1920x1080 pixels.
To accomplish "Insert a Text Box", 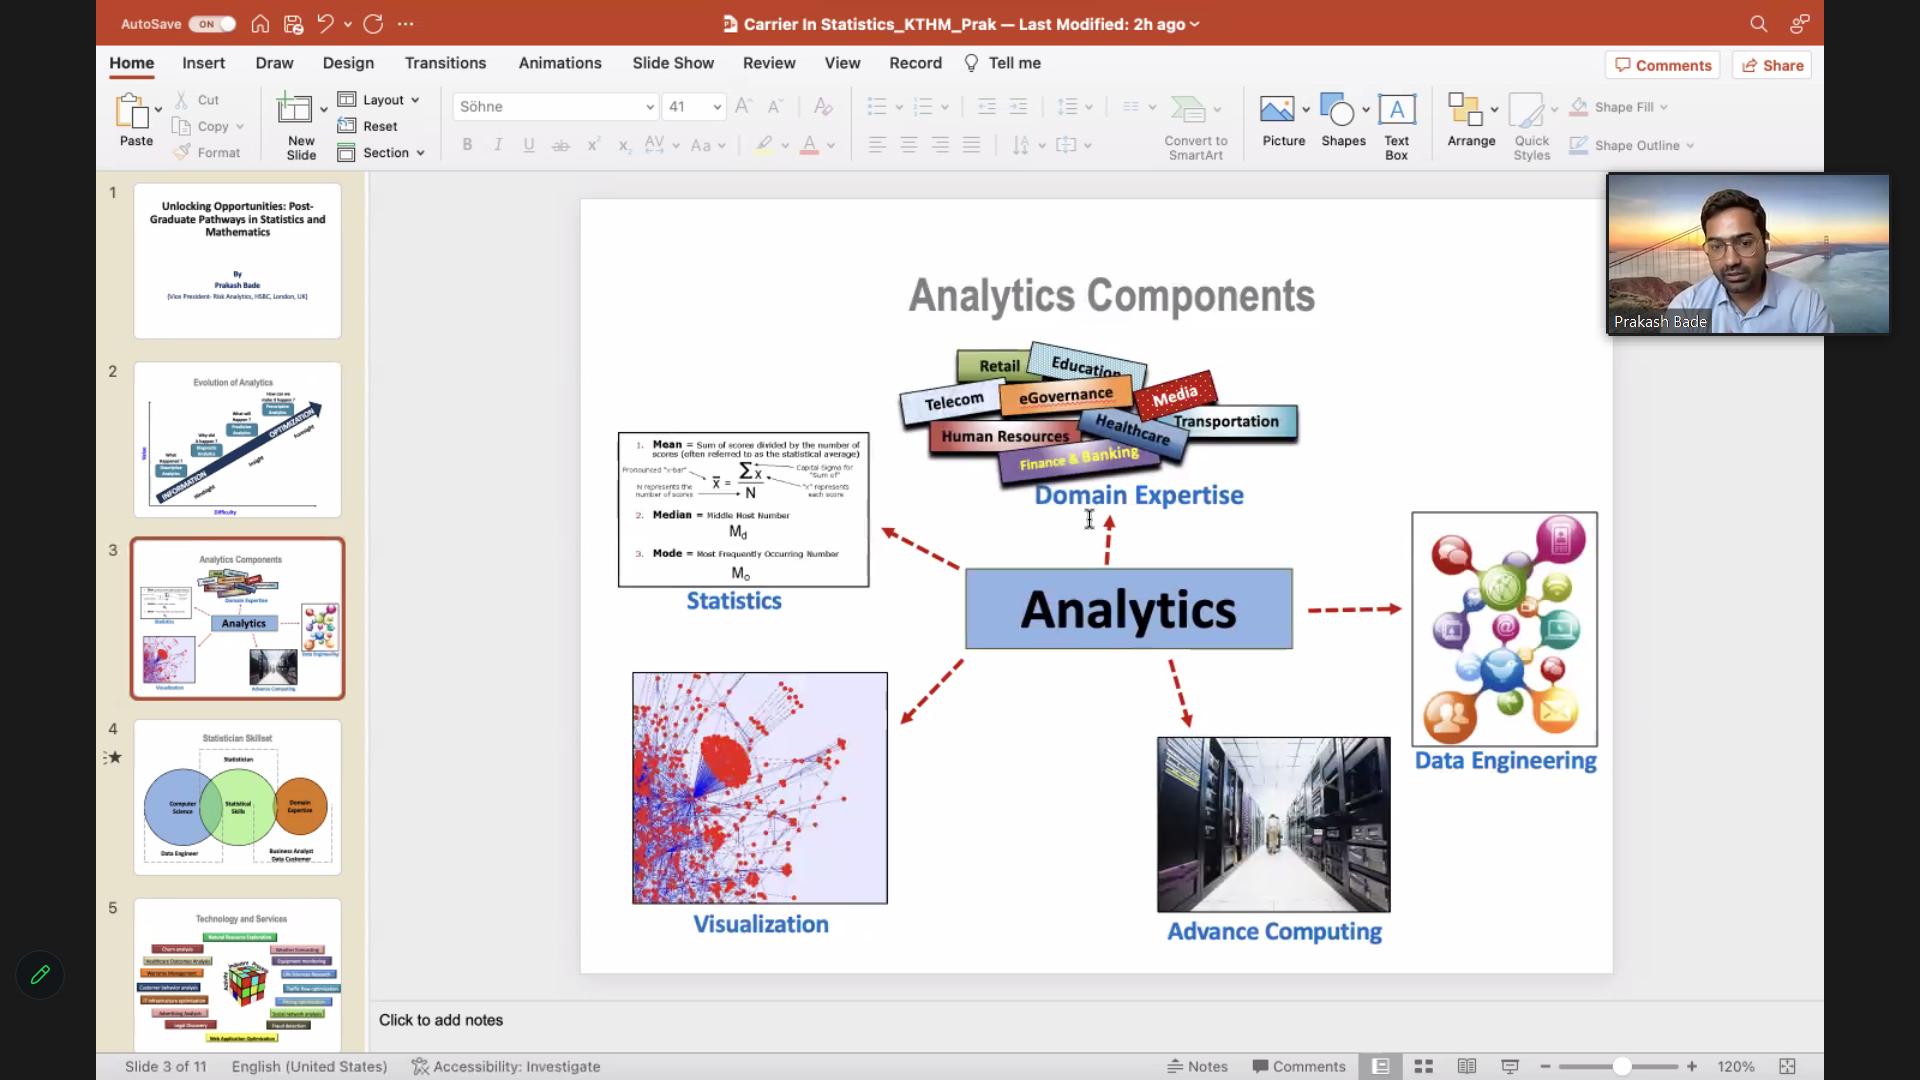I will click(1396, 126).
